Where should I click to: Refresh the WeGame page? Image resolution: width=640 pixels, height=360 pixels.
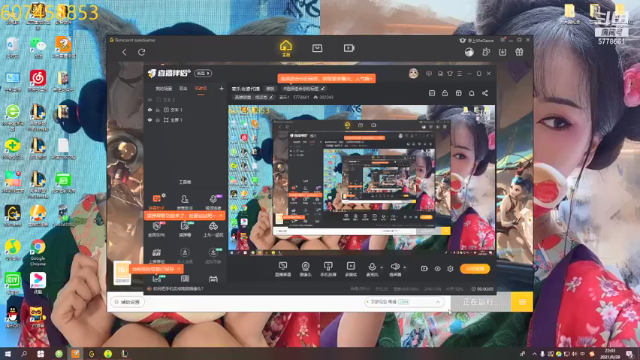coord(142,52)
